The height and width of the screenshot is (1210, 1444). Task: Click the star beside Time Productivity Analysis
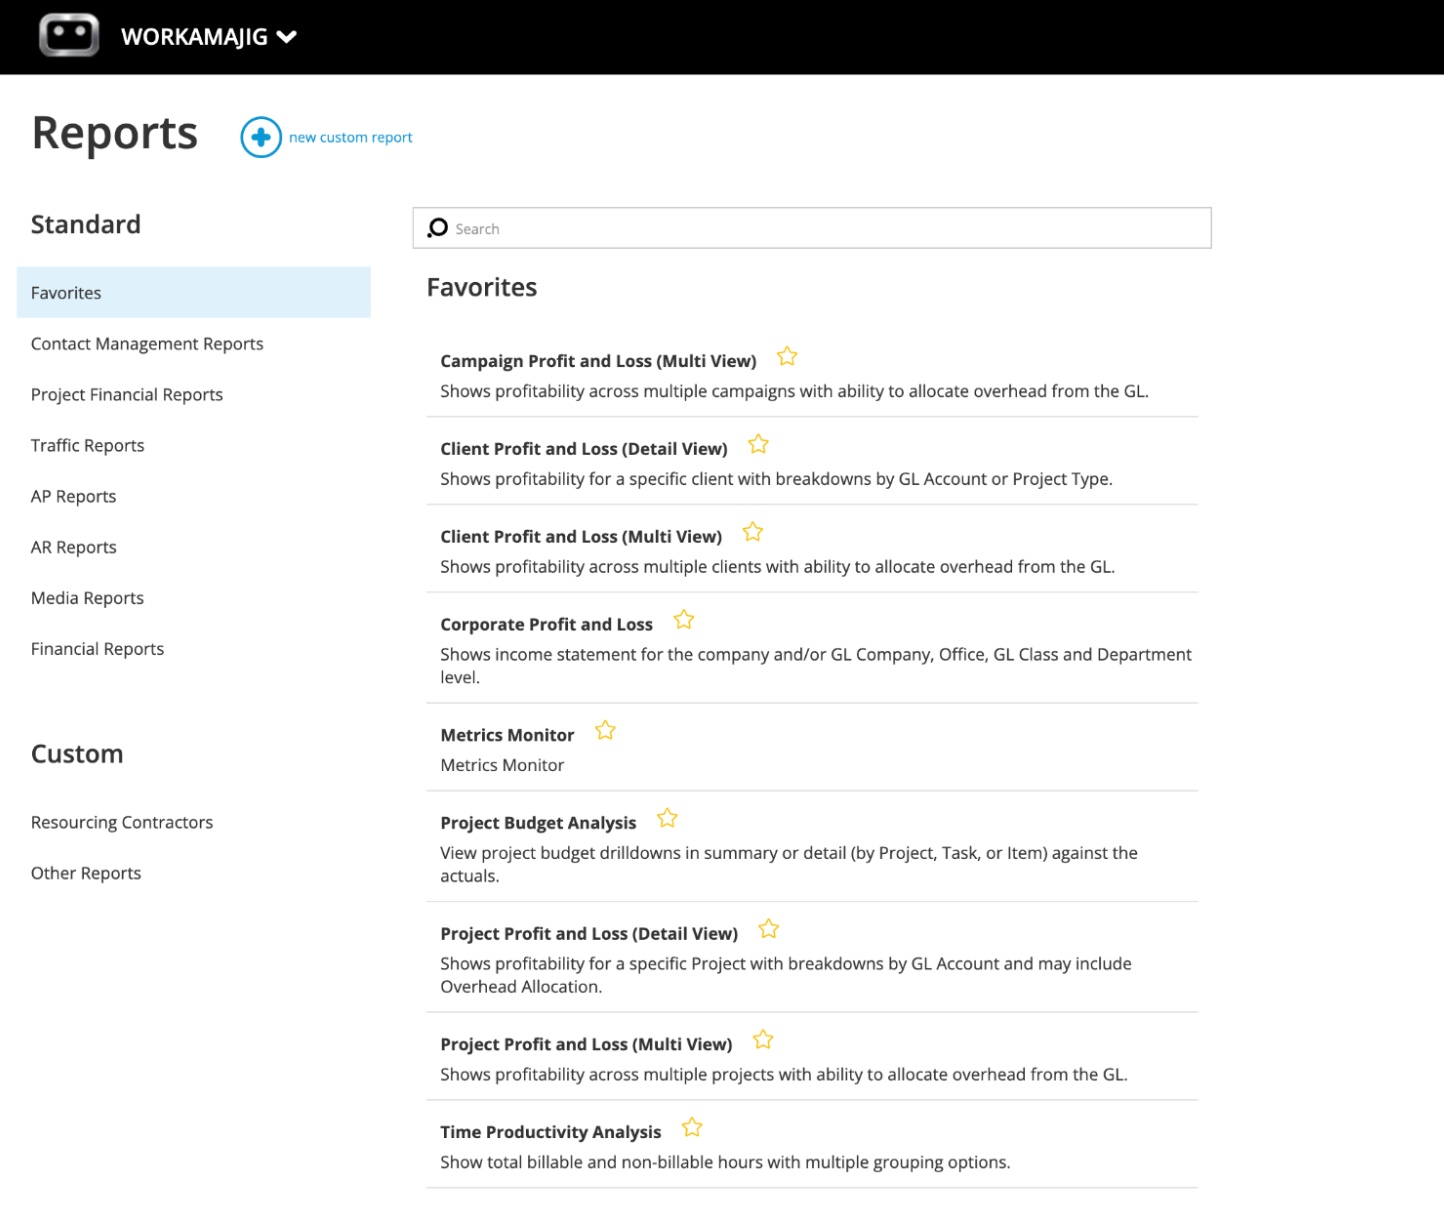(691, 1127)
